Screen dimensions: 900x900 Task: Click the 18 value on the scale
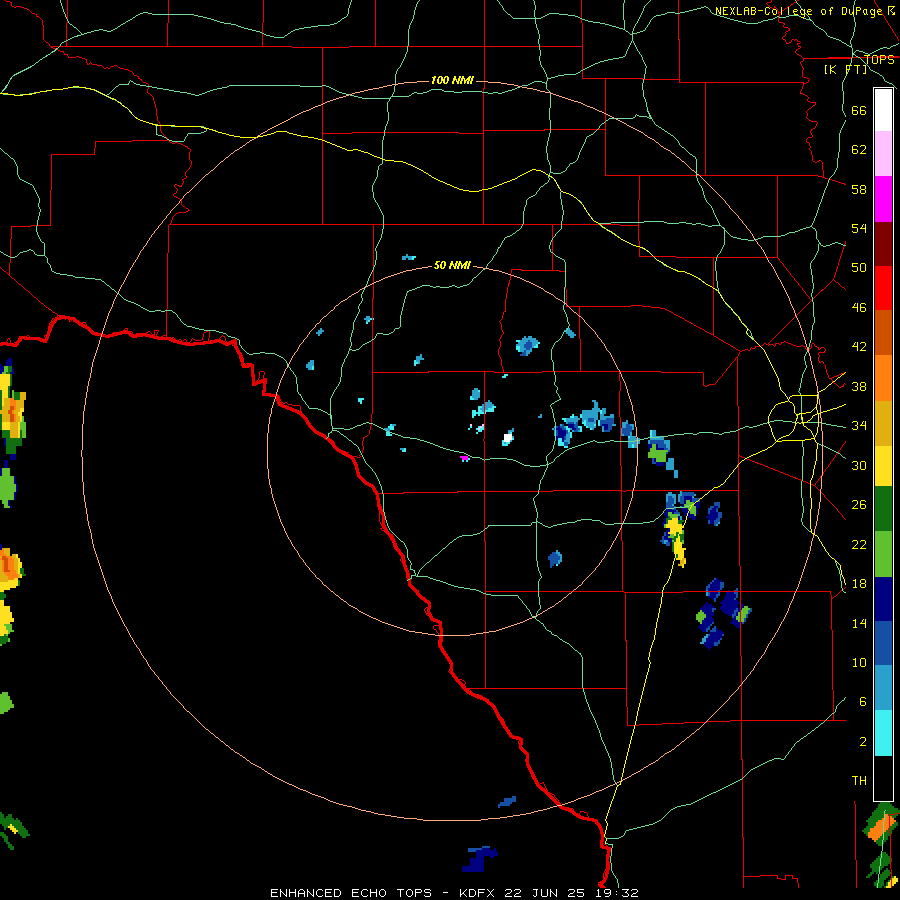click(x=859, y=584)
